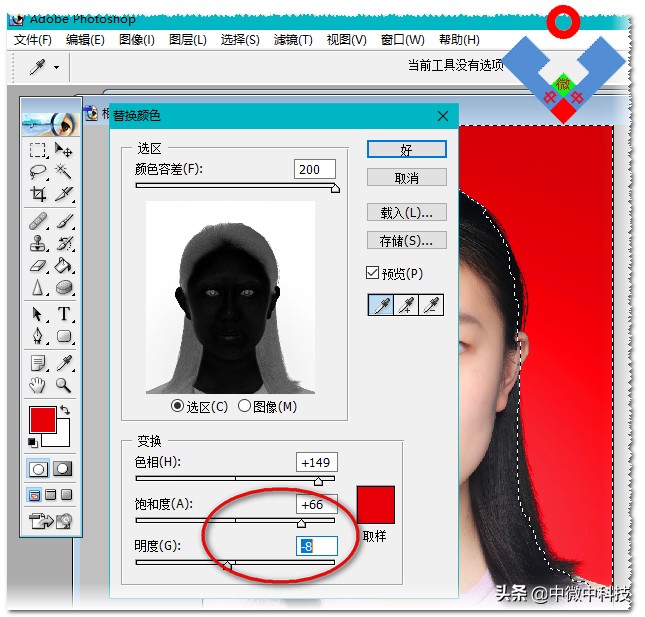The image size is (645, 617).
Task: Select the Notes tool
Action: [x=38, y=364]
